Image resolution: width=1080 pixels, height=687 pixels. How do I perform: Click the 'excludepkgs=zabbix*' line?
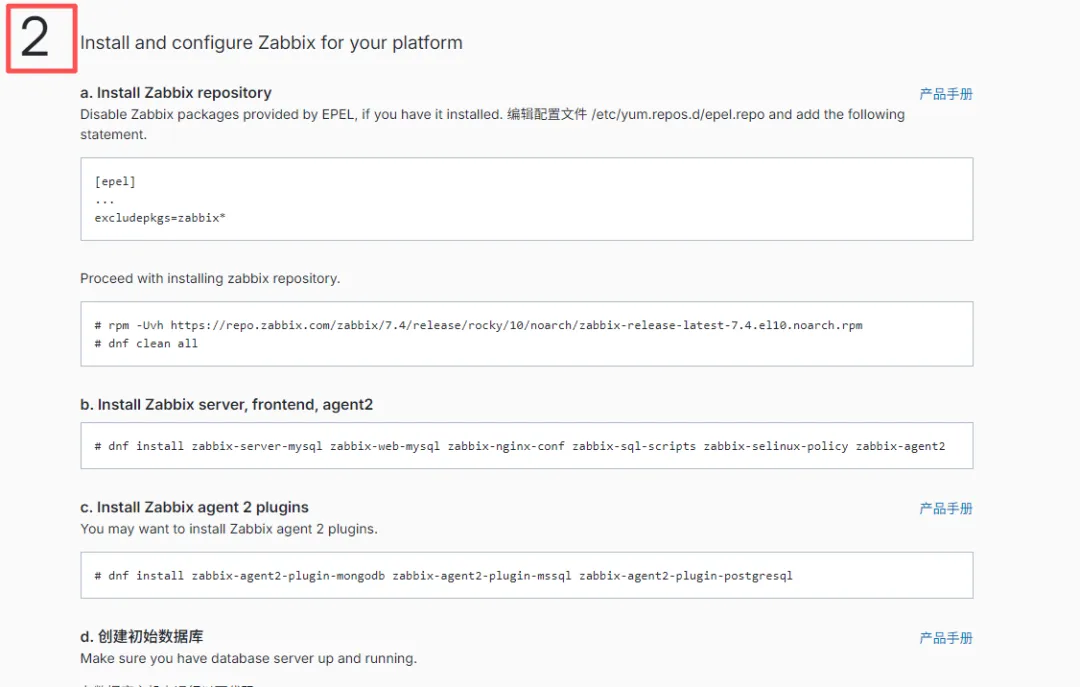[x=160, y=218]
